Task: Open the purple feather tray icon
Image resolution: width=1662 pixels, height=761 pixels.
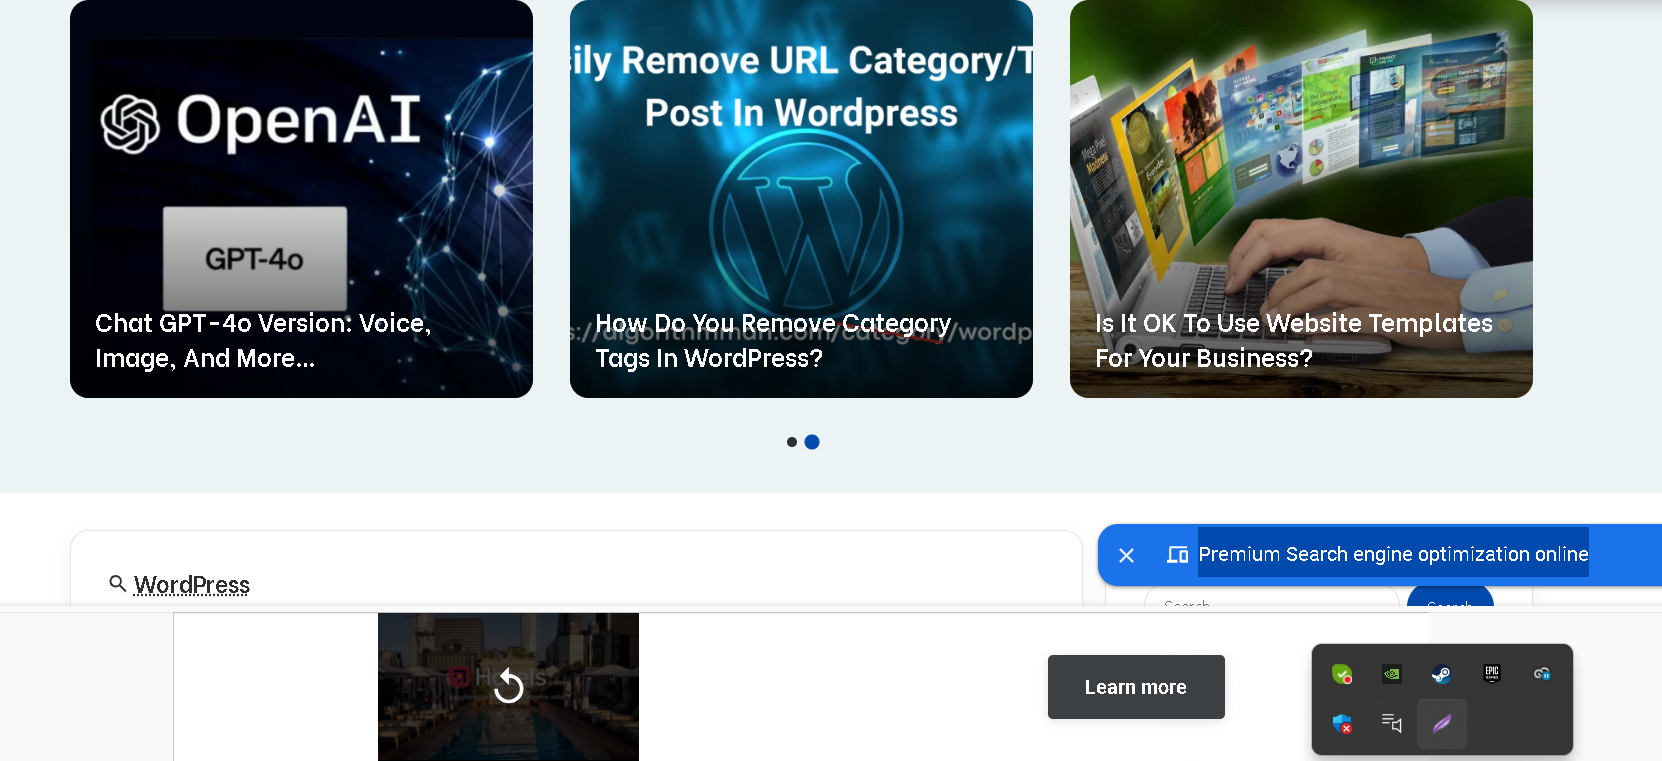Action: tap(1442, 724)
